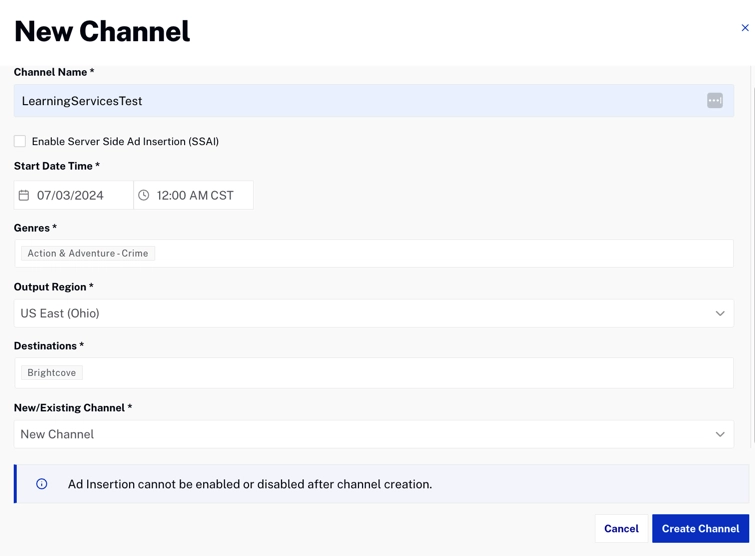
Task: Click the Ad Insertion notice text
Action: coord(250,484)
